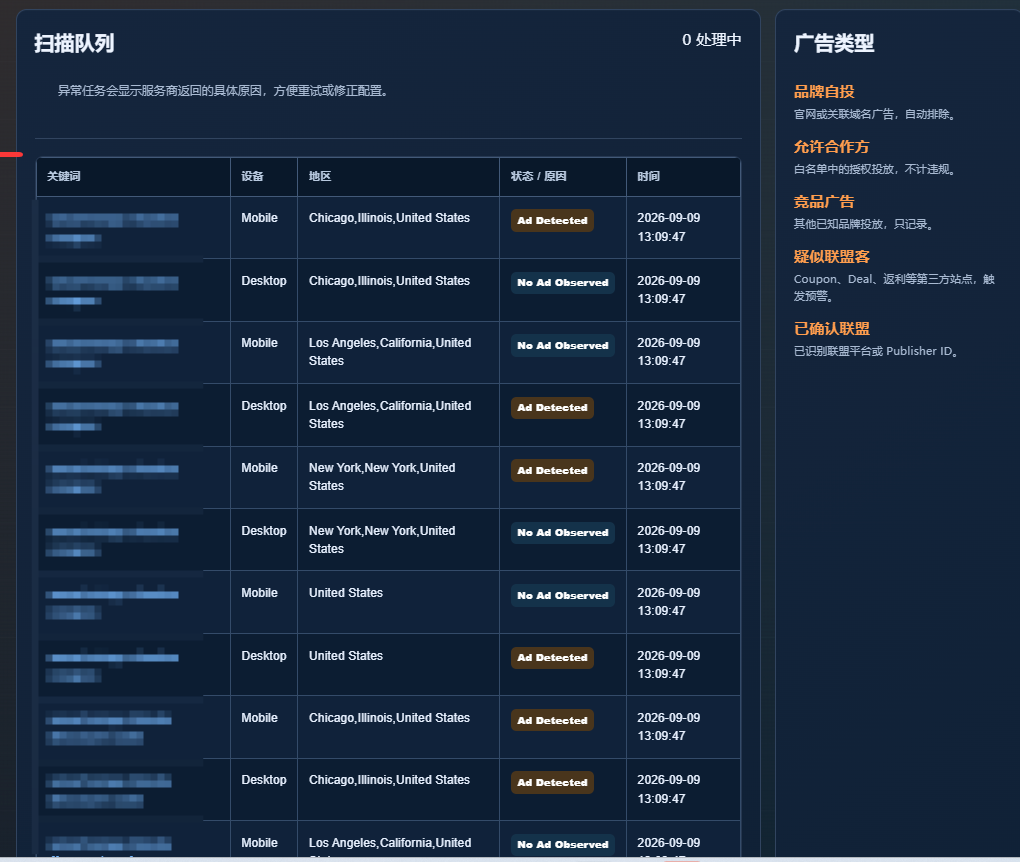Select Los Angeles,California region in the Desktop row

pyautogui.click(x=390, y=414)
